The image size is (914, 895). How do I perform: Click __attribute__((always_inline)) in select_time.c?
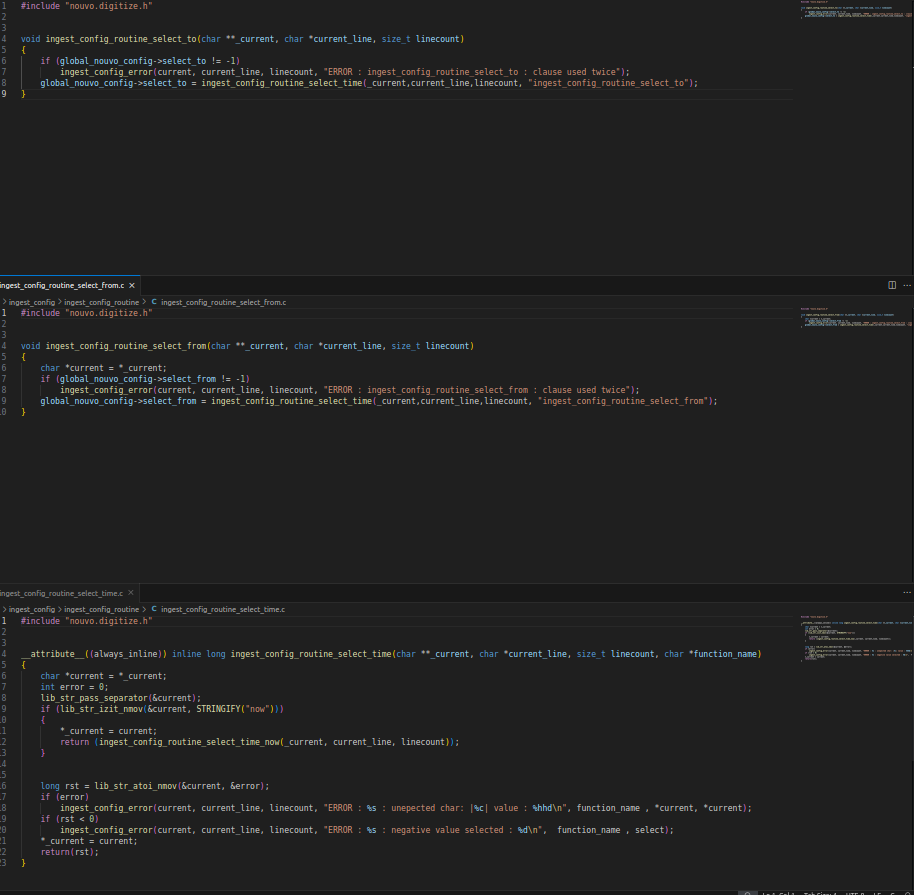tap(94, 654)
